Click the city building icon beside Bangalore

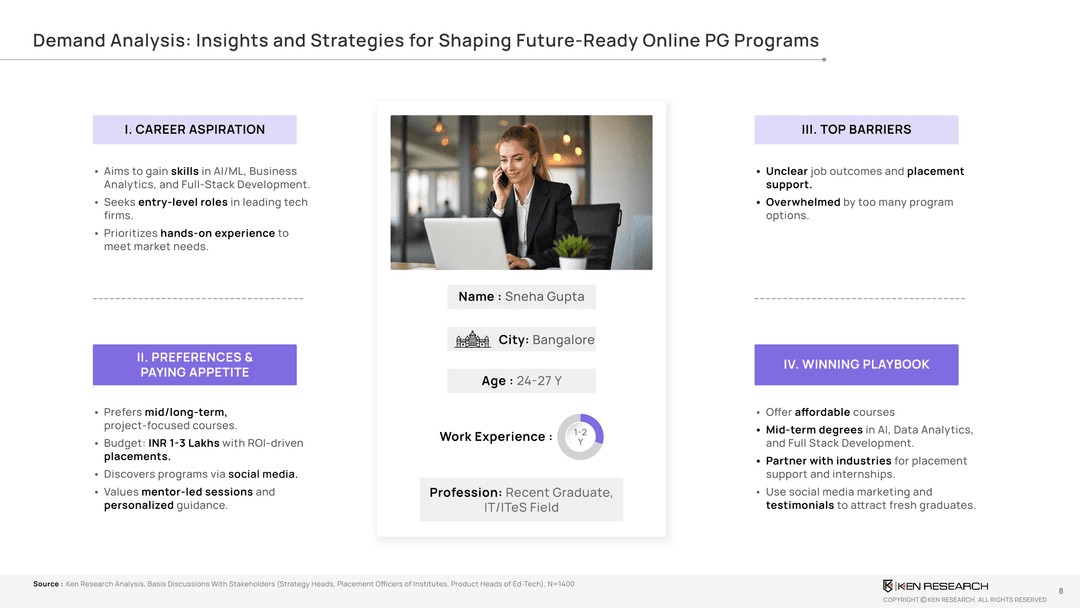click(x=473, y=340)
